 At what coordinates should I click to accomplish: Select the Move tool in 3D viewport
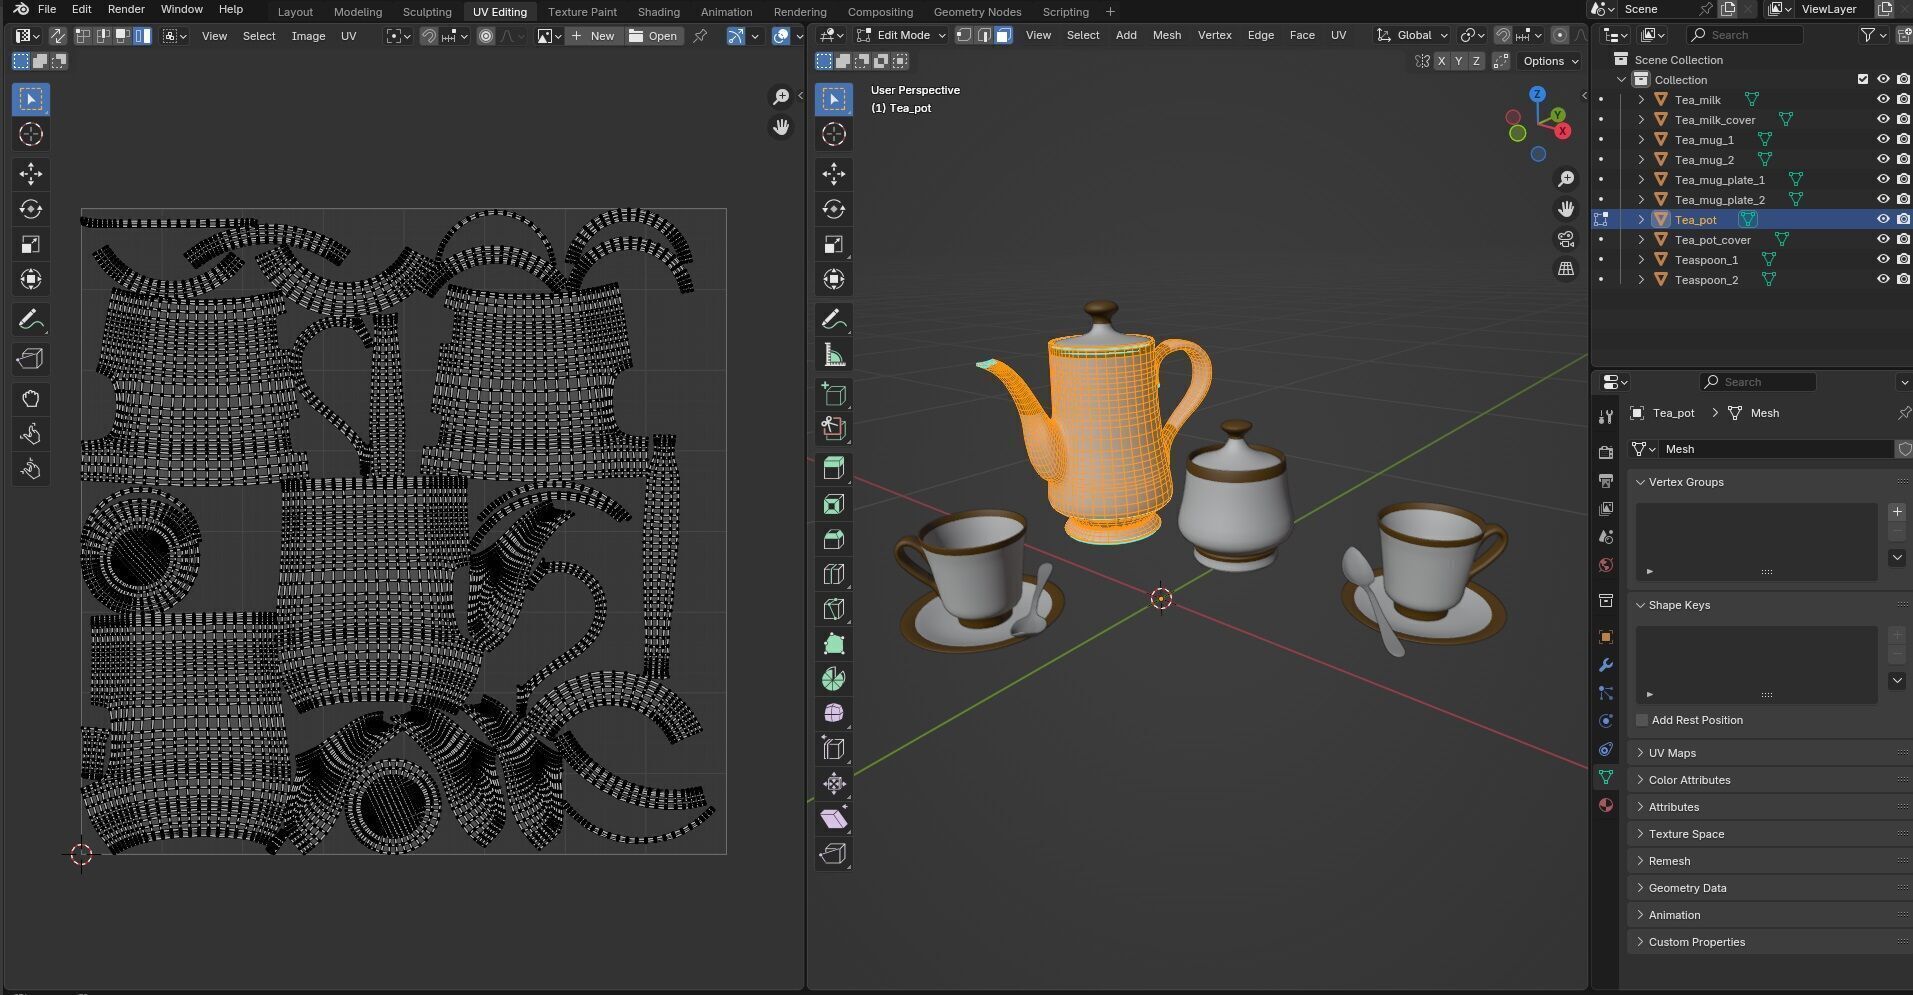coord(833,174)
